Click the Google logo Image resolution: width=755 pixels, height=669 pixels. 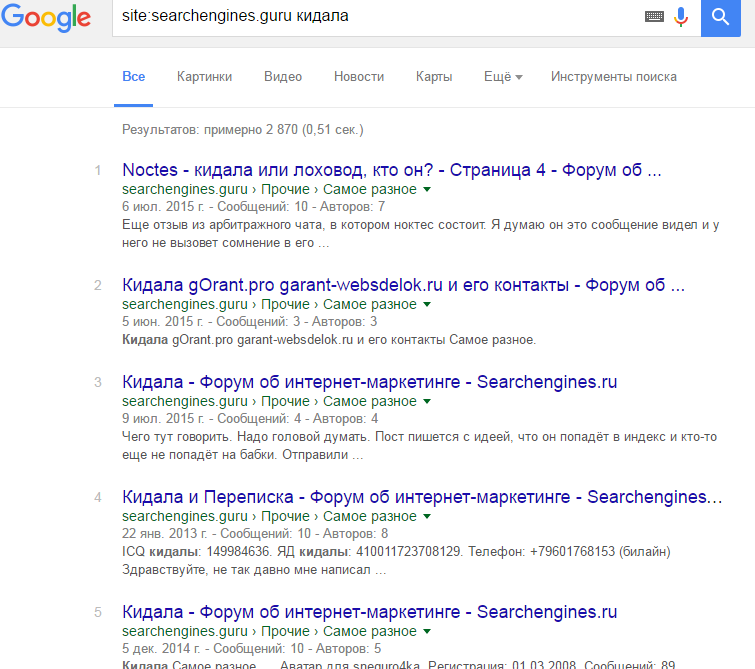pos(46,18)
